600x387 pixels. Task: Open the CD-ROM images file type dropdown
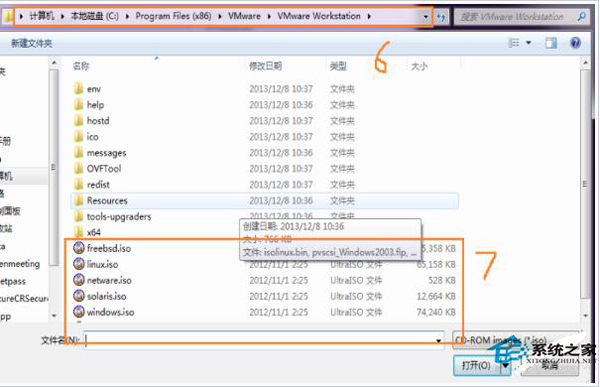click(515, 340)
